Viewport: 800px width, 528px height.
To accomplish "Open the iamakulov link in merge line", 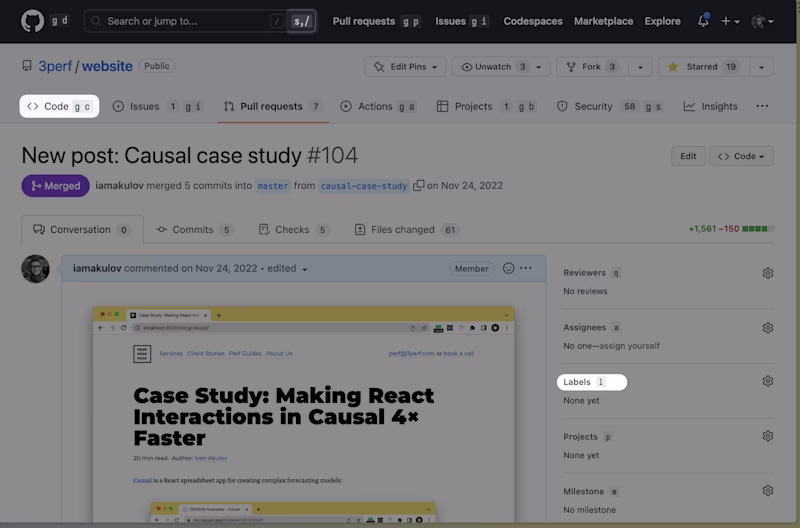I will pos(119,186).
